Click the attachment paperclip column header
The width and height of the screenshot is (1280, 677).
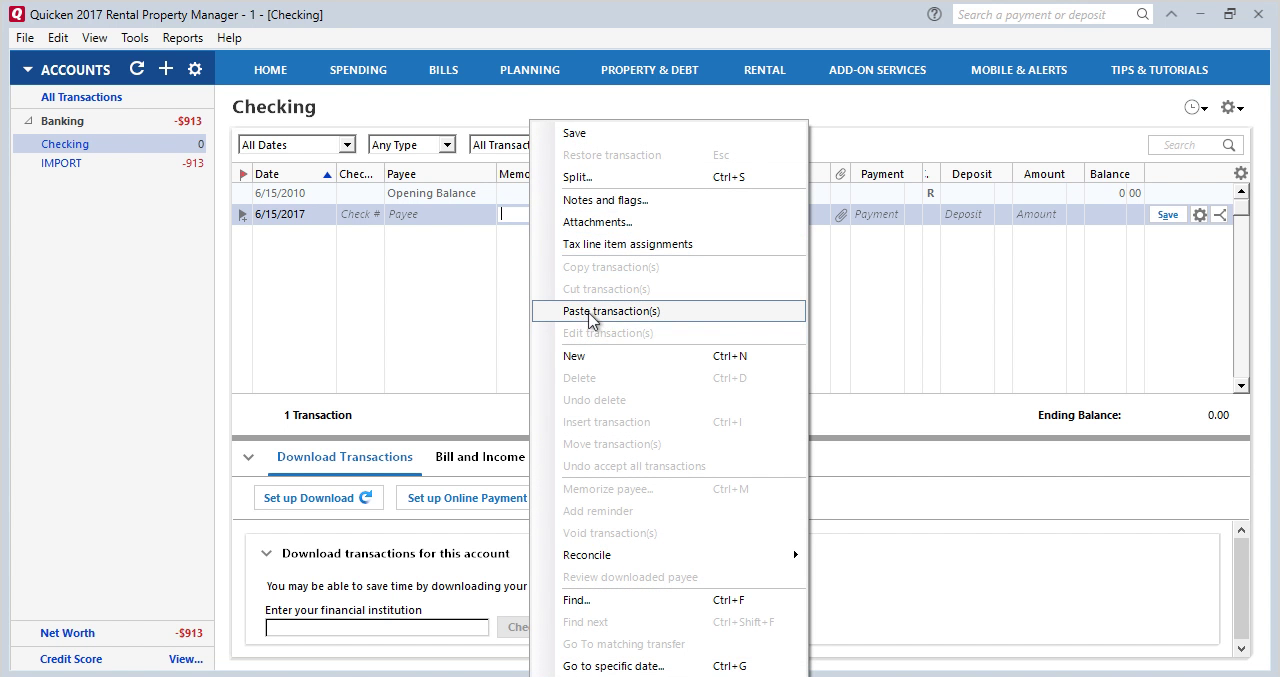(841, 174)
